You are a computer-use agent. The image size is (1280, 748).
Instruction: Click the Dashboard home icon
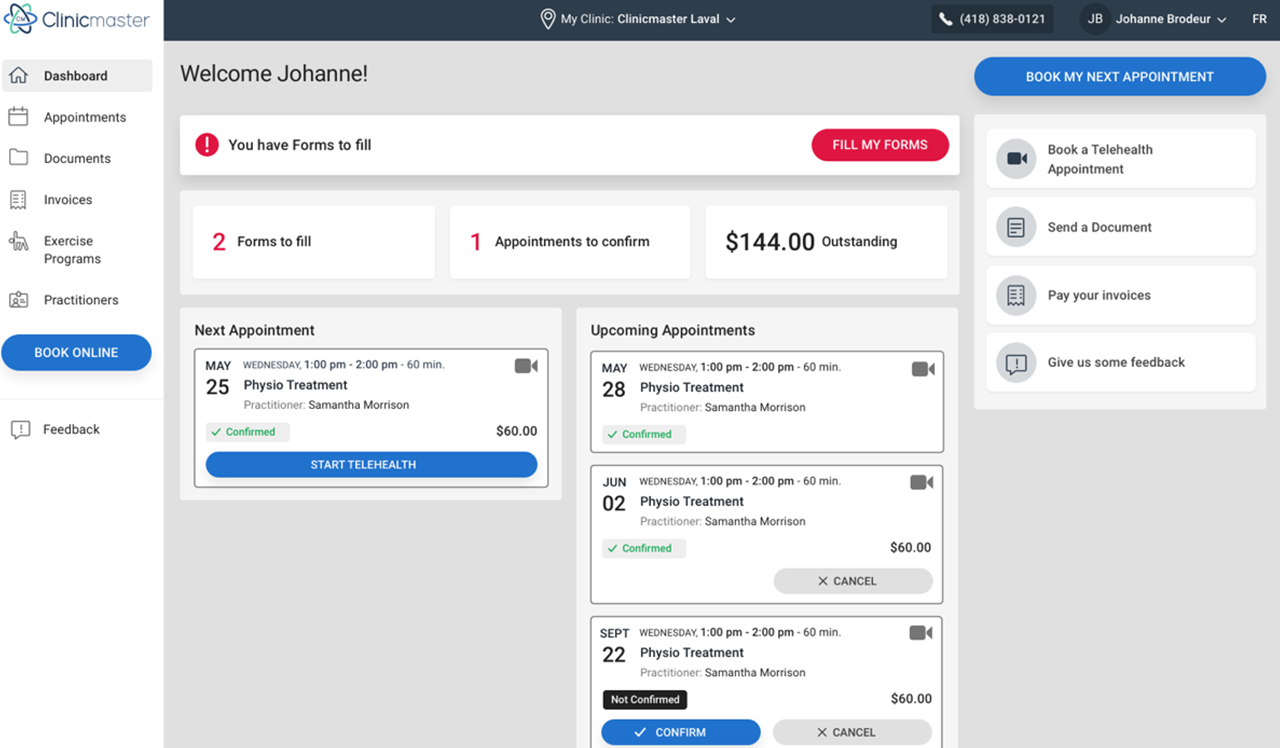pyautogui.click(x=18, y=76)
